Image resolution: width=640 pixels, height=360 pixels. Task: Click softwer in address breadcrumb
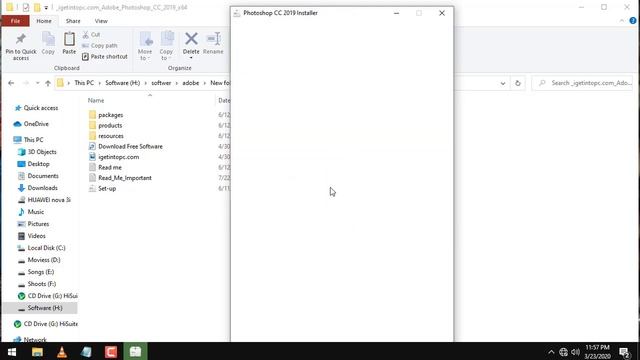[x=161, y=83]
